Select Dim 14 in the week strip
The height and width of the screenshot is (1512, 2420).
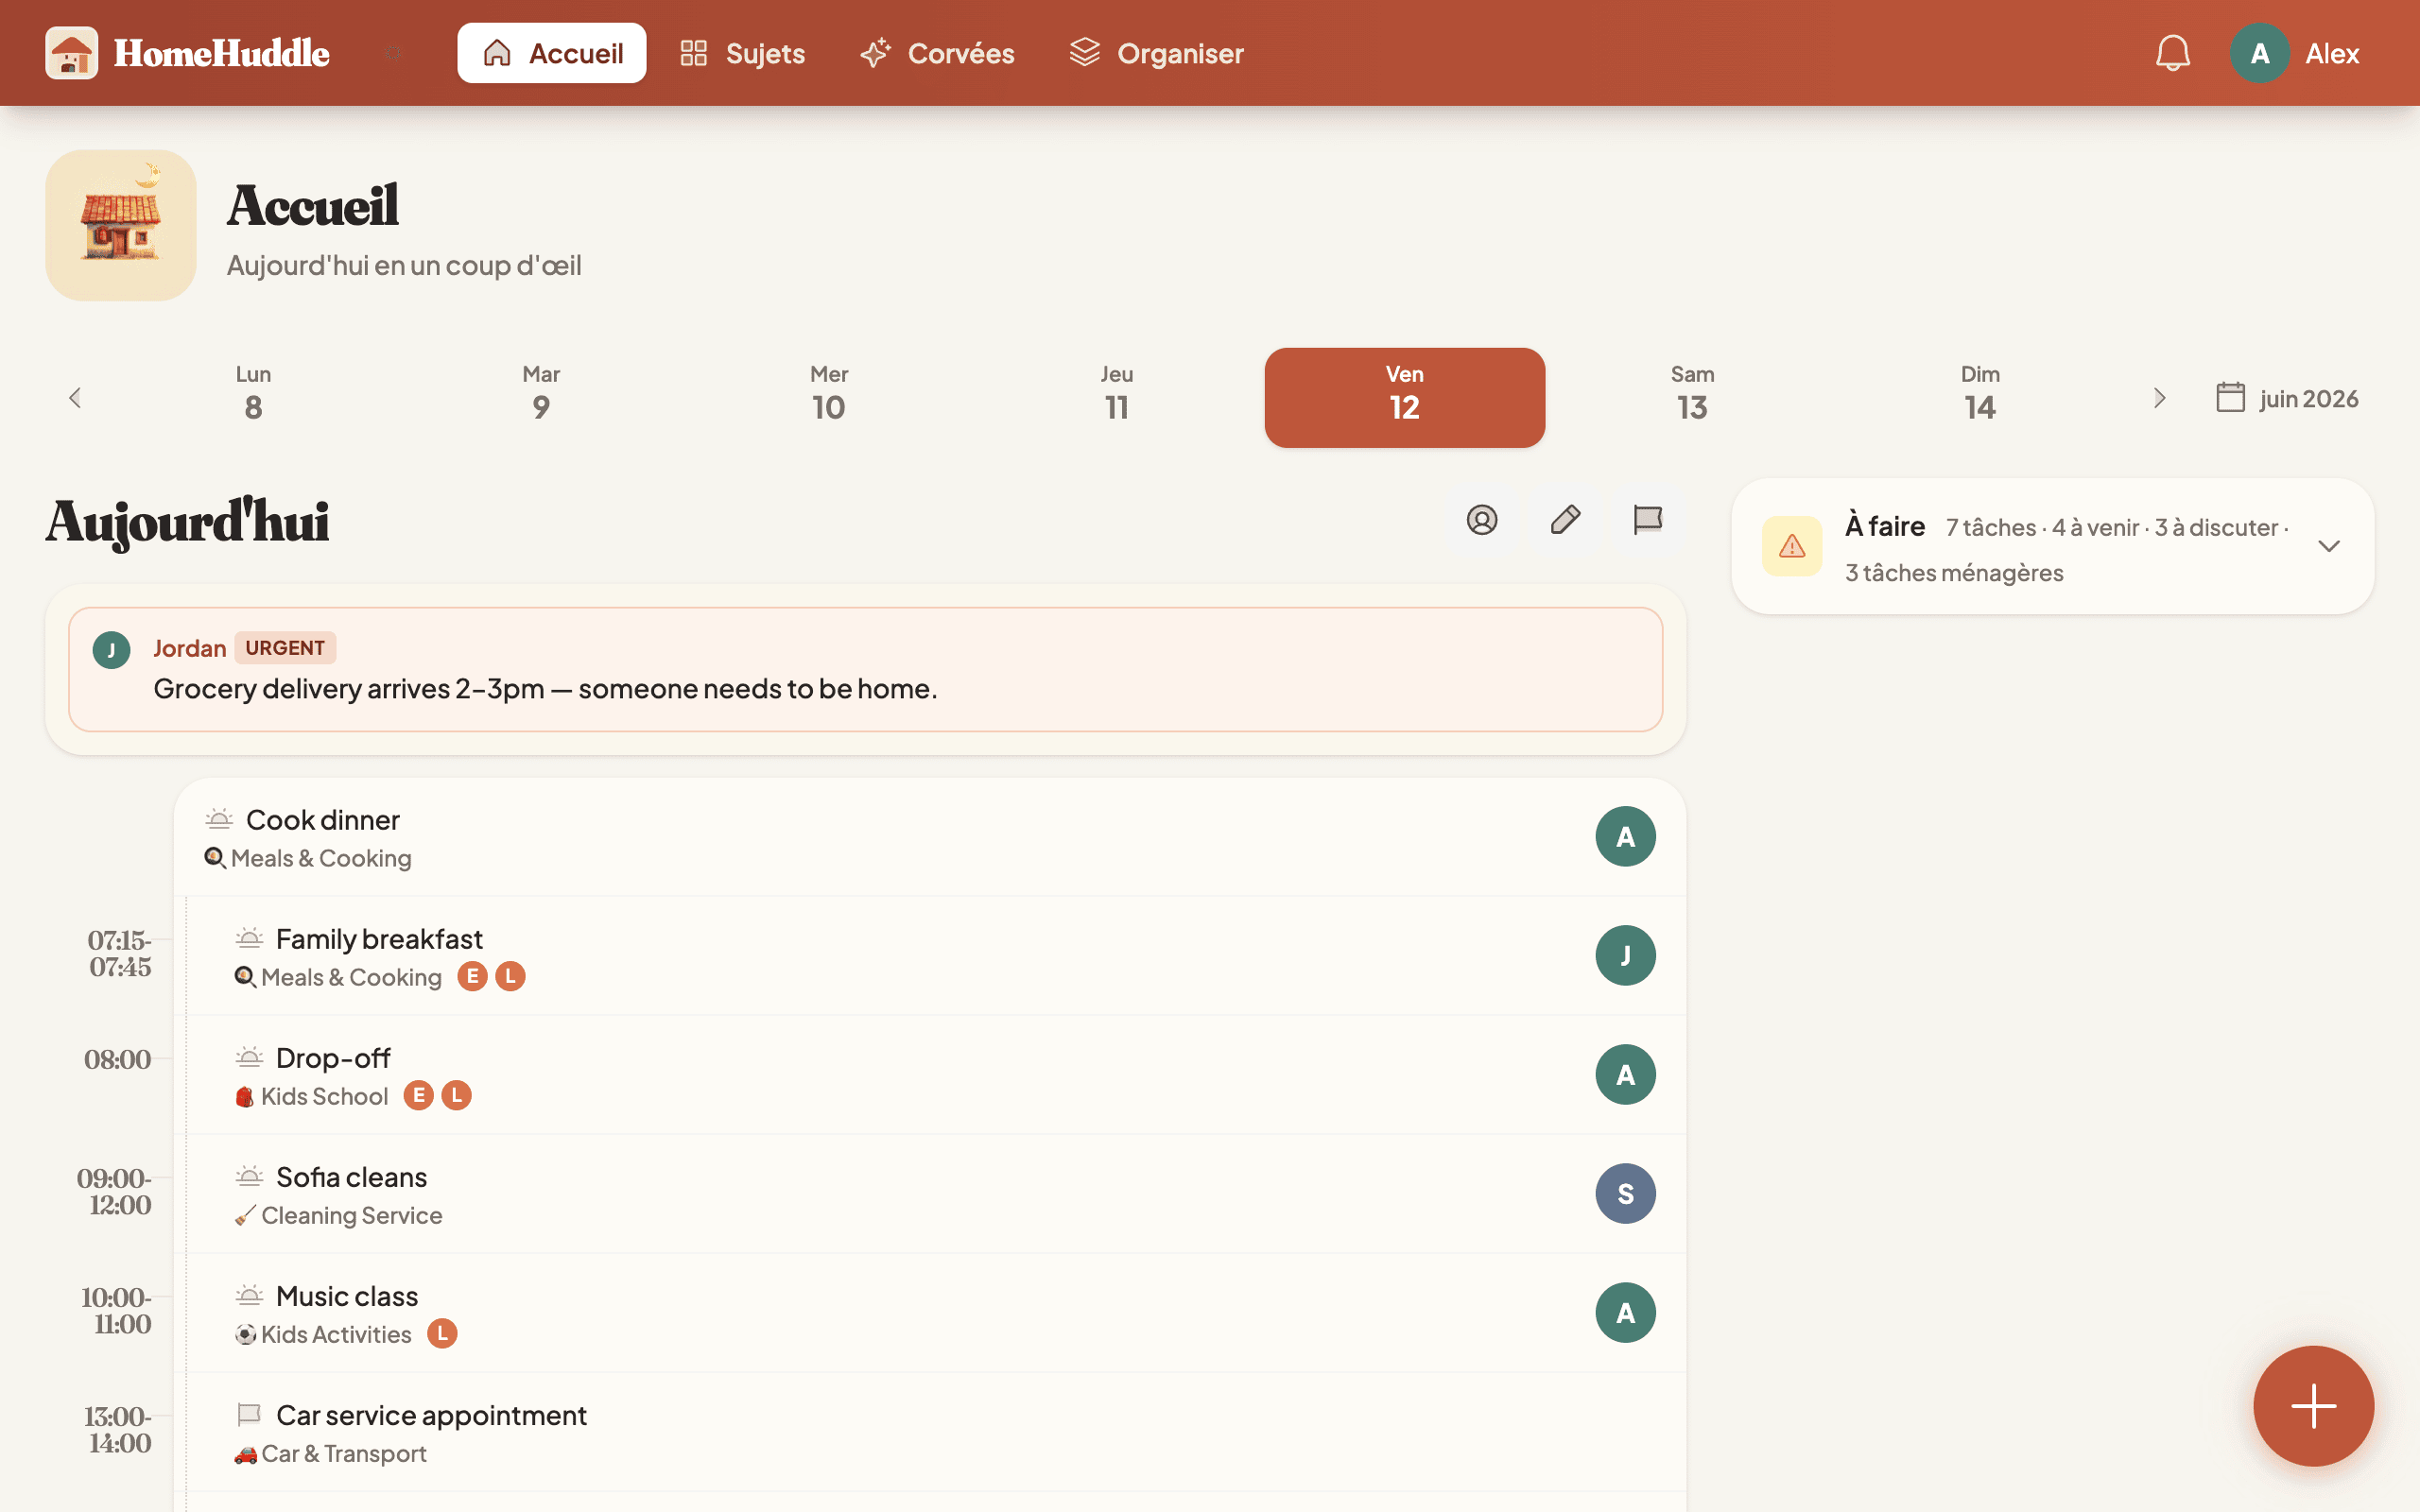pos(1980,398)
